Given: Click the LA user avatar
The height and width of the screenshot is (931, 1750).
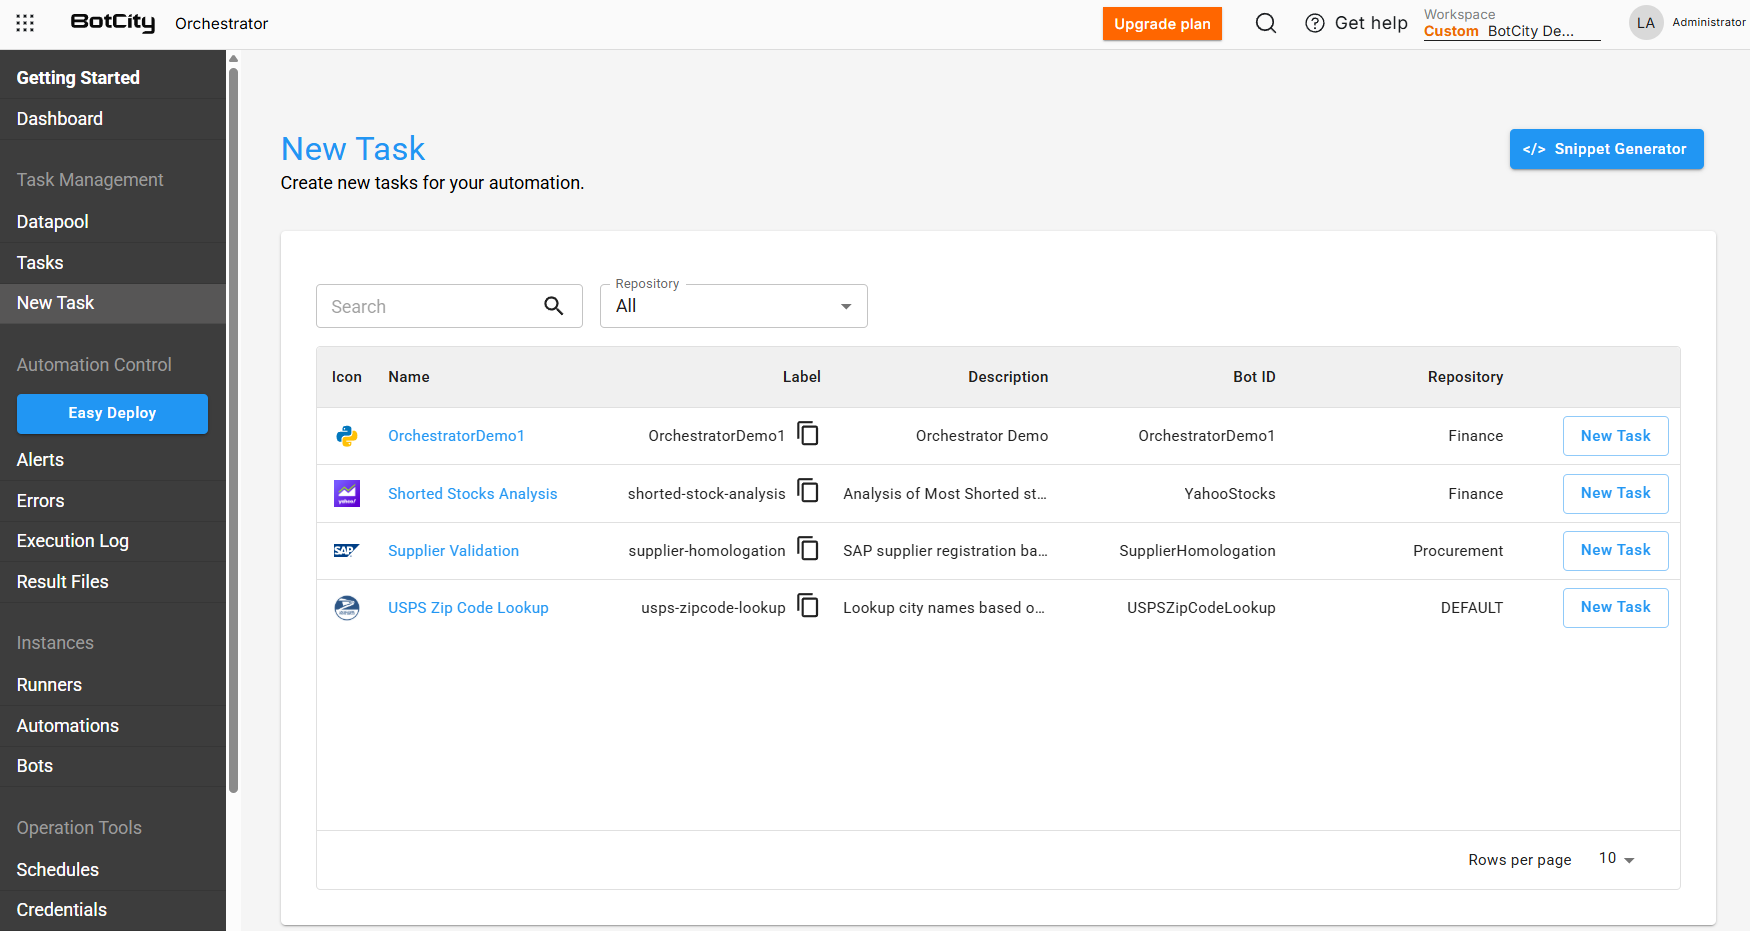Looking at the screenshot, I should (x=1645, y=23).
